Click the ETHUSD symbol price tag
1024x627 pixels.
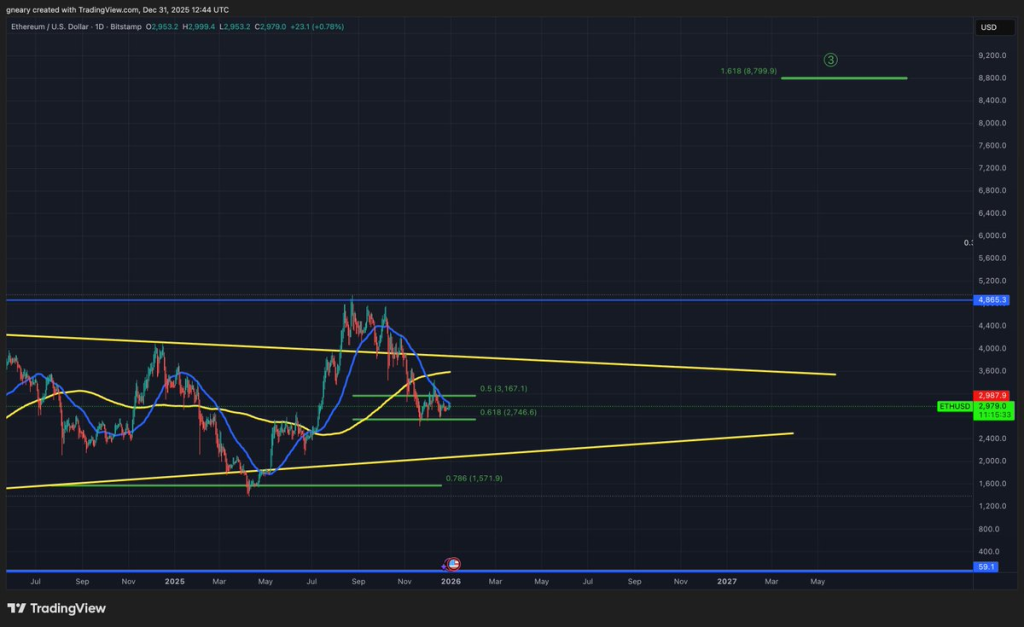953,406
